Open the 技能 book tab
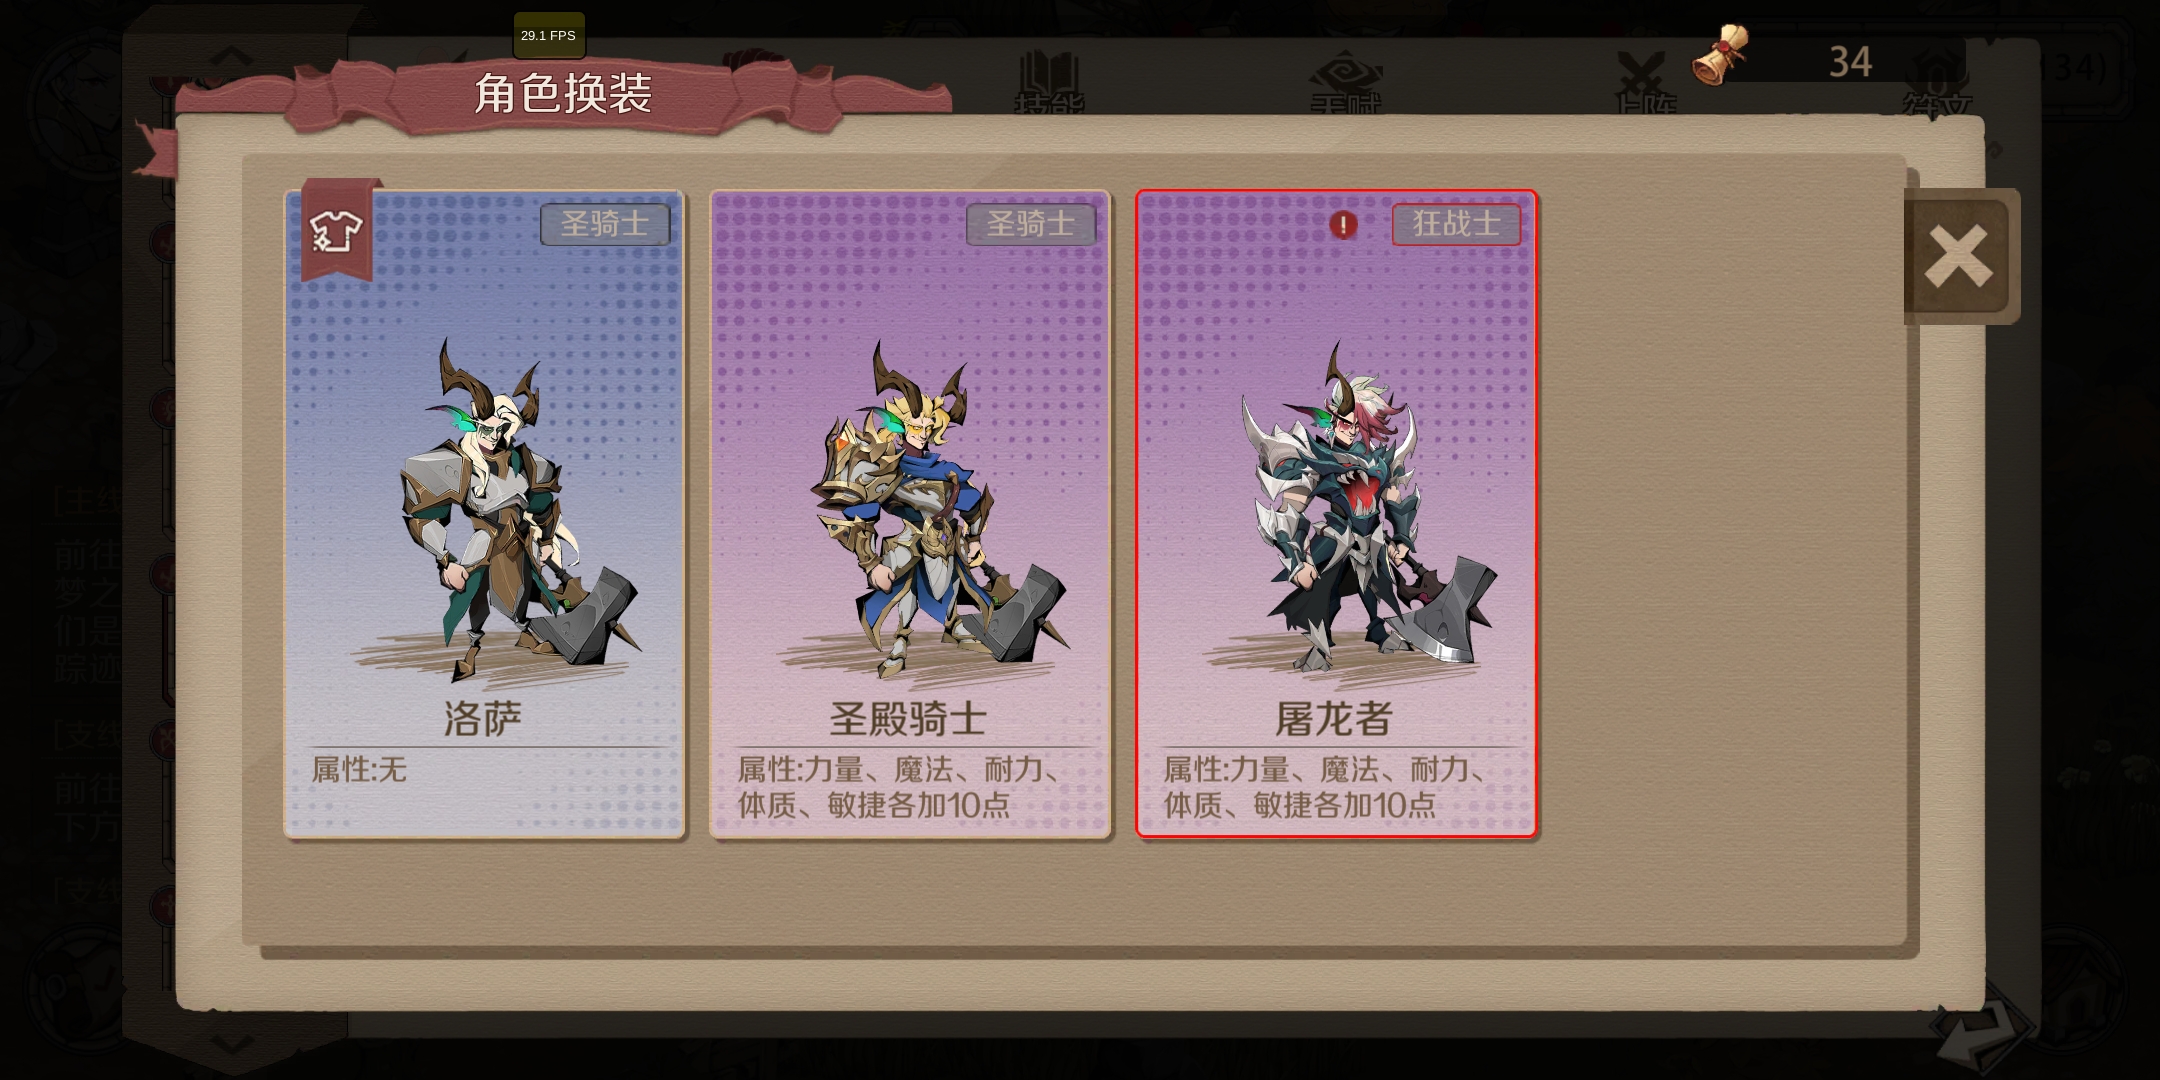Image resolution: width=2160 pixels, height=1080 pixels. pyautogui.click(x=1048, y=82)
